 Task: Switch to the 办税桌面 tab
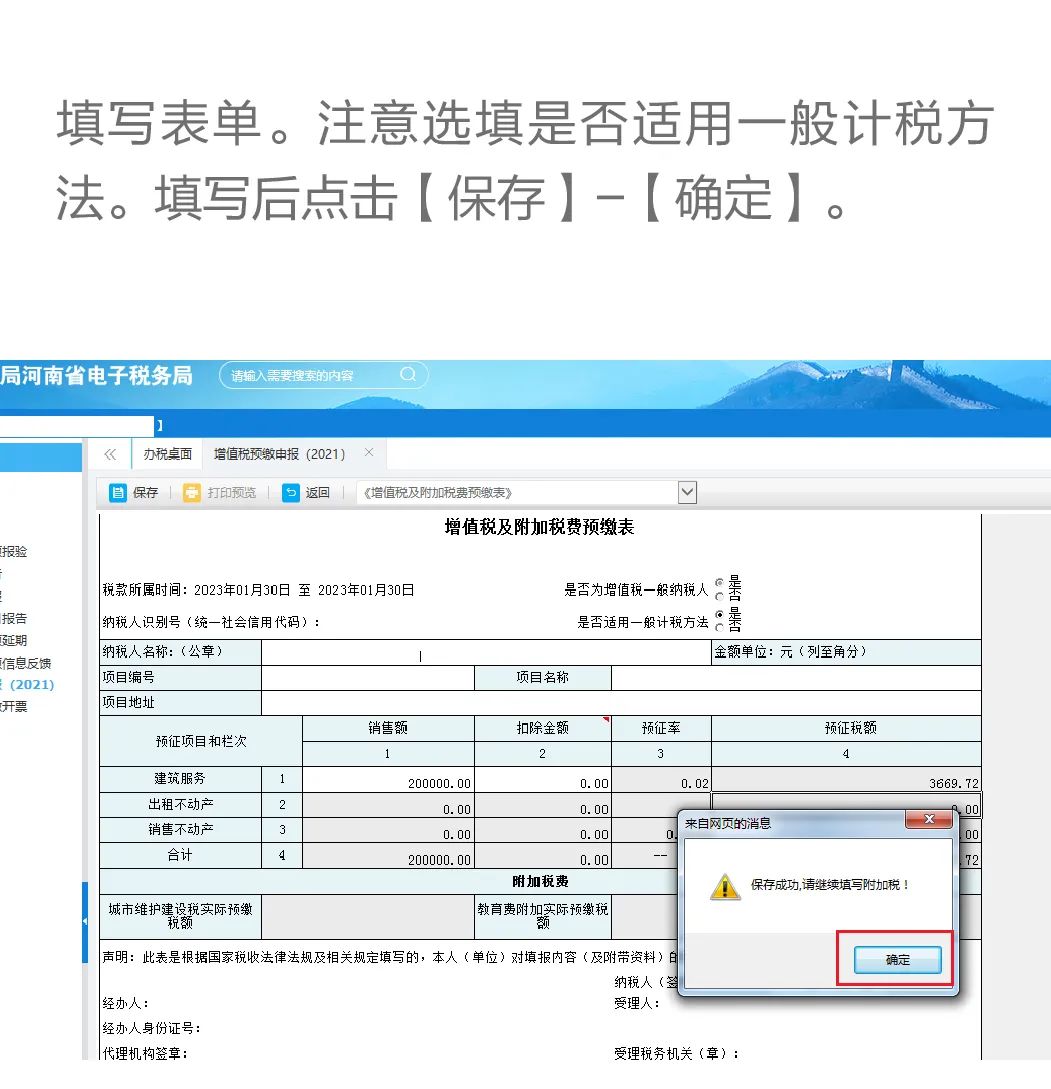click(167, 454)
